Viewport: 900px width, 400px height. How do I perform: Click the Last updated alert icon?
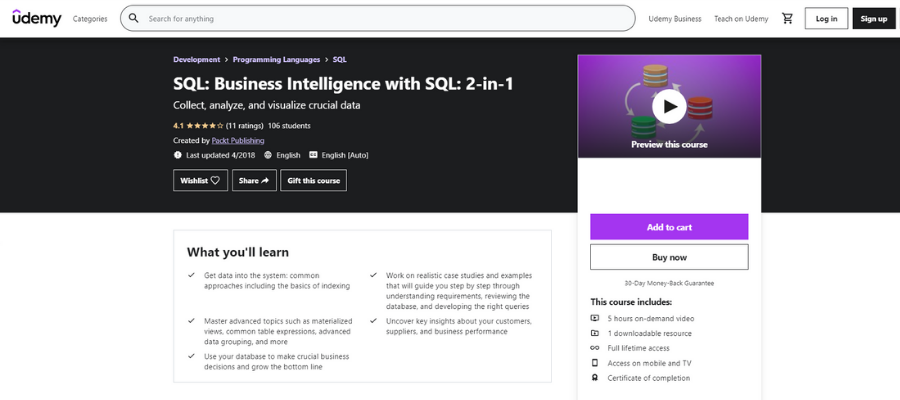pos(177,155)
